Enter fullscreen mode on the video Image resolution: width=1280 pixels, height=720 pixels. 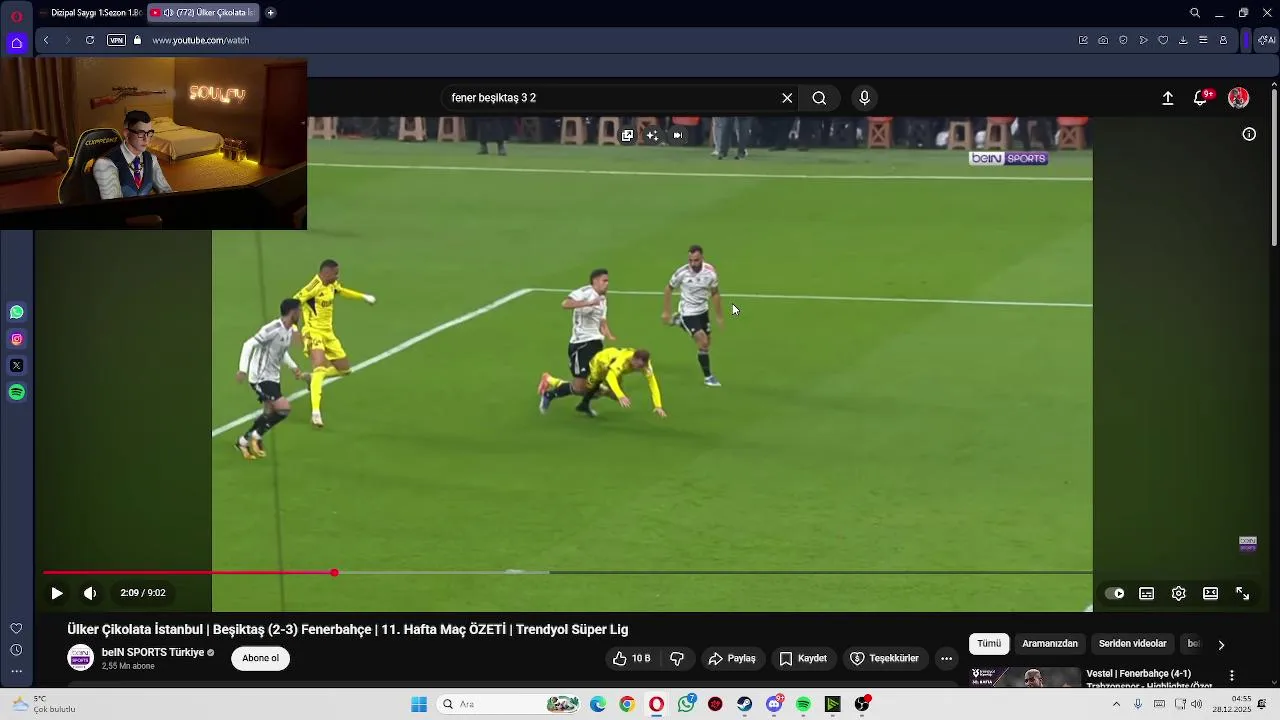1242,593
